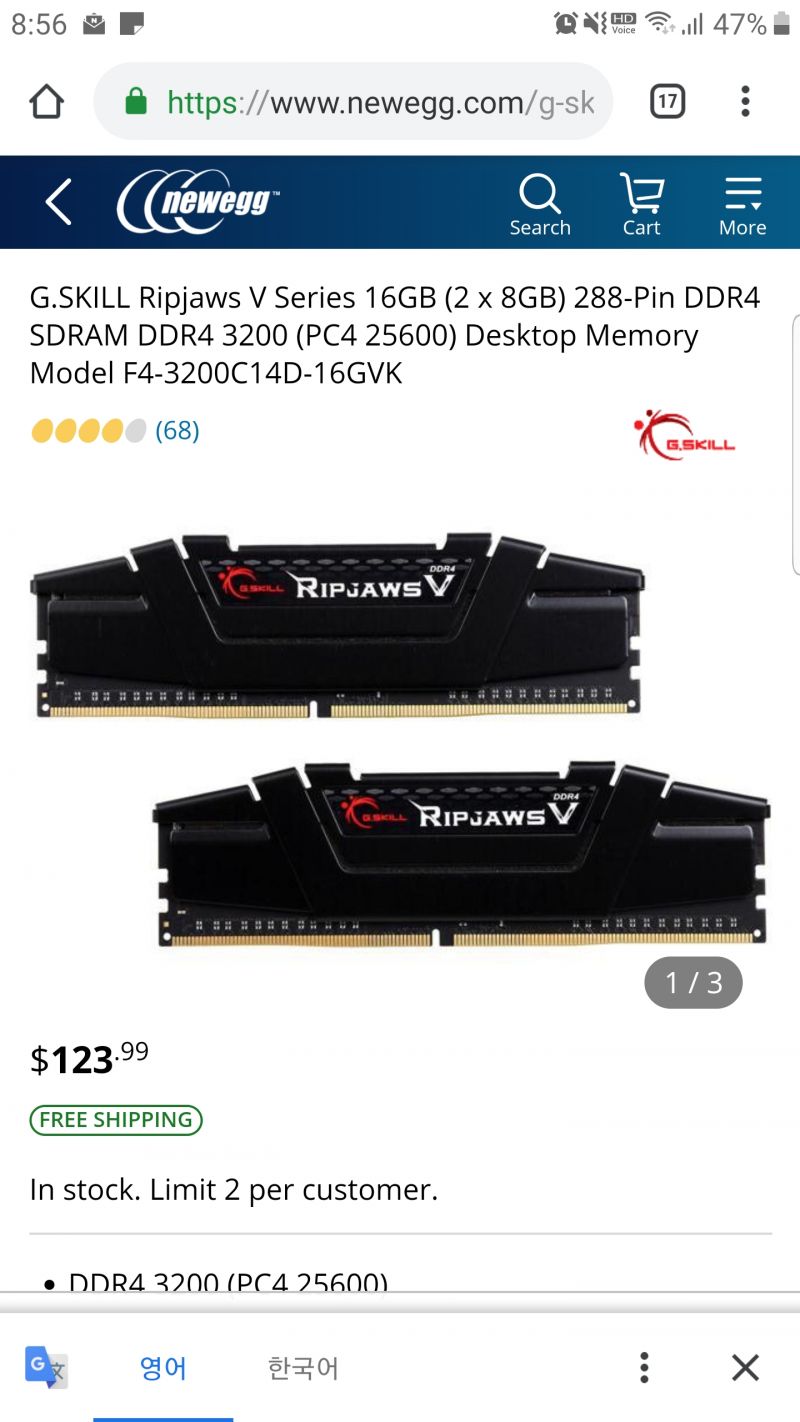This screenshot has width=800, height=1422.
Task: Open the 68 customer reviews link
Action: [177, 431]
